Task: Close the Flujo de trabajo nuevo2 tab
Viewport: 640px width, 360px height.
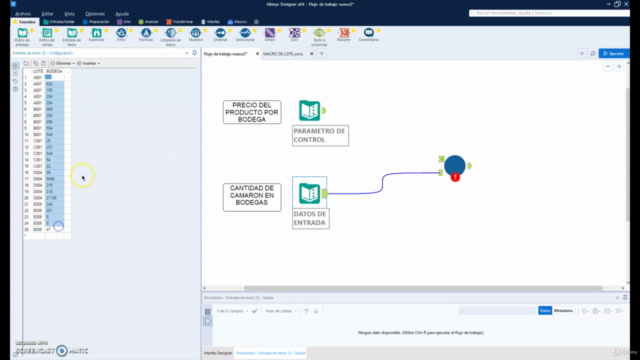Action: click(257, 54)
